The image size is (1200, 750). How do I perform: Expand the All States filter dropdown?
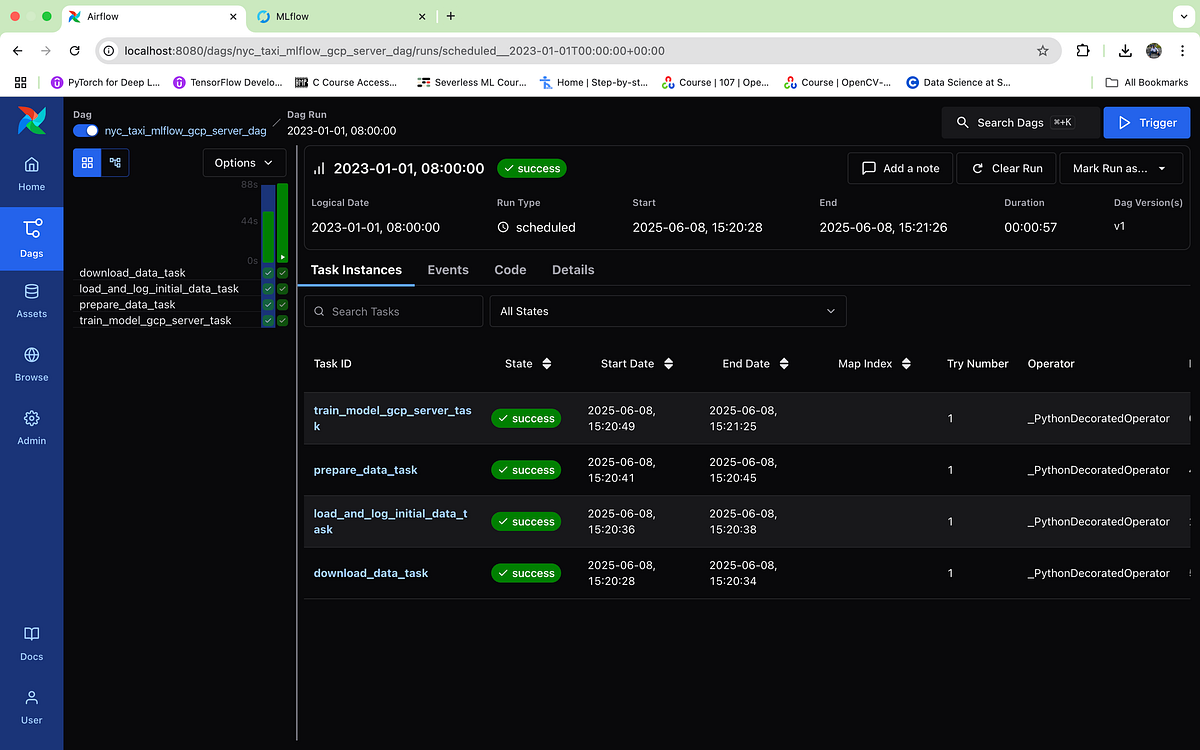(667, 311)
